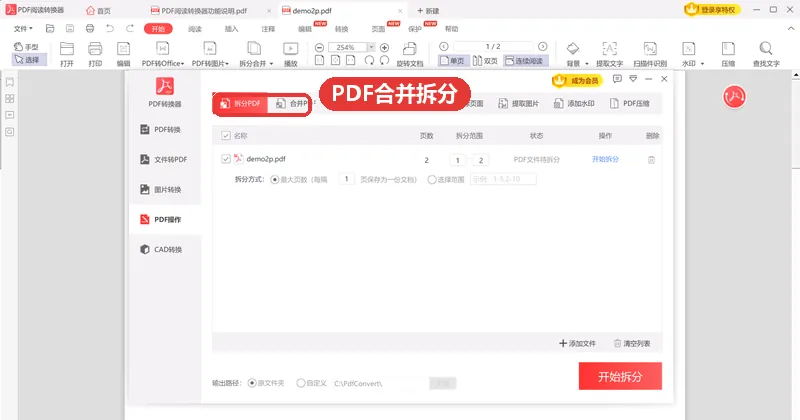Go to previous page arrow
Screen dimensions: 800x420
point(444,46)
